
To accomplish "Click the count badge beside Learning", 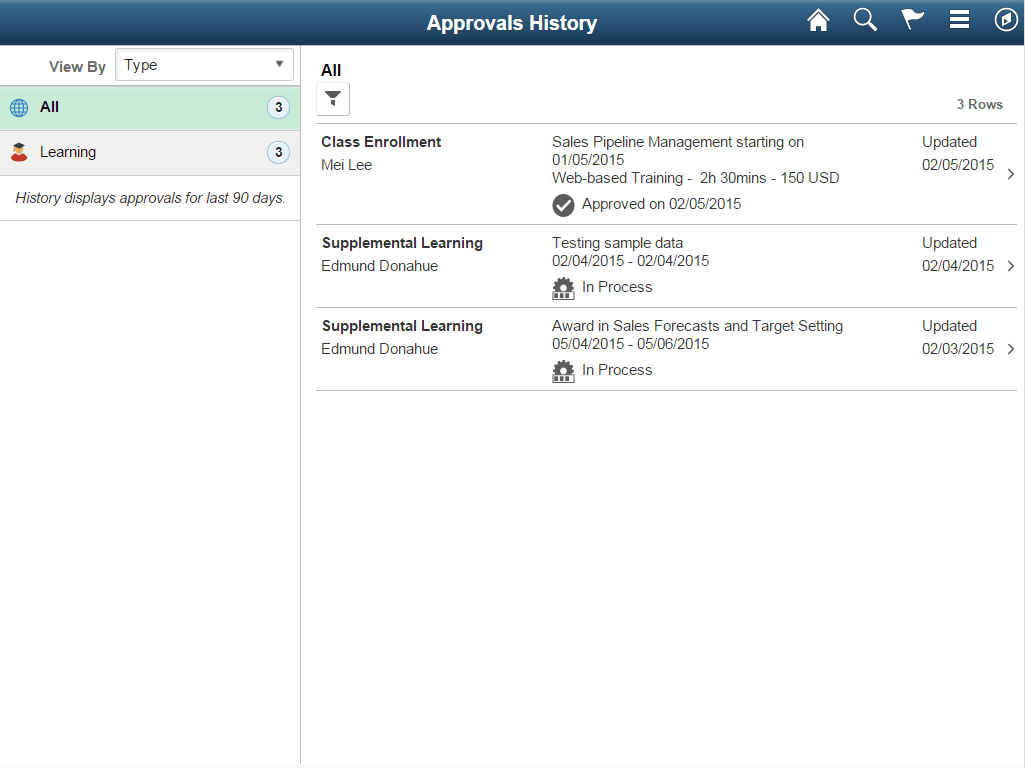I will pyautogui.click(x=278, y=151).
